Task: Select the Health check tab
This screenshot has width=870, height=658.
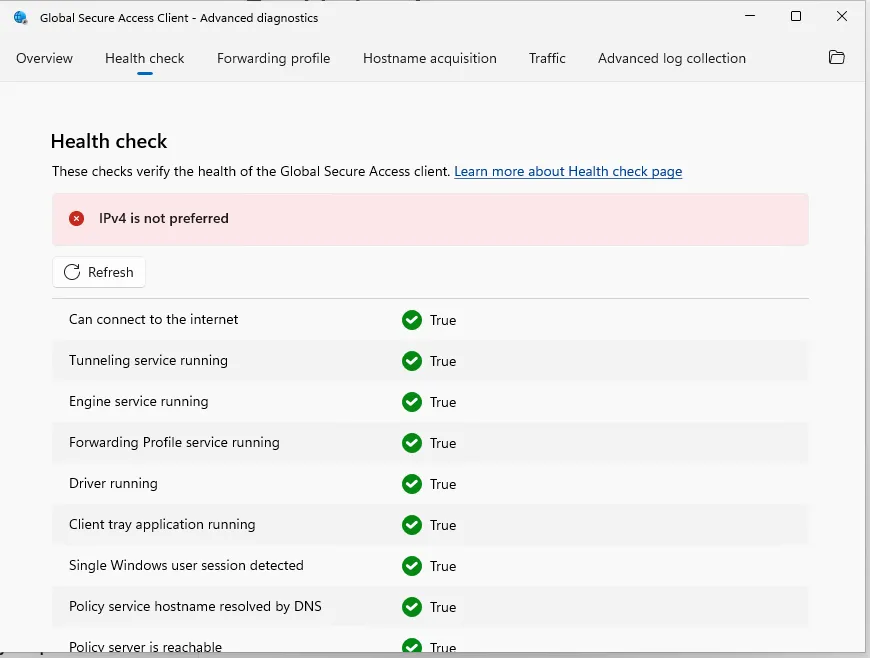Action: point(144,58)
